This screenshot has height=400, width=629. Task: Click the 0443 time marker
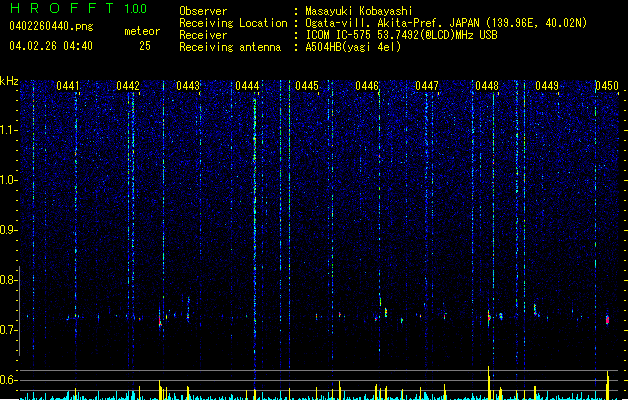pos(188,86)
